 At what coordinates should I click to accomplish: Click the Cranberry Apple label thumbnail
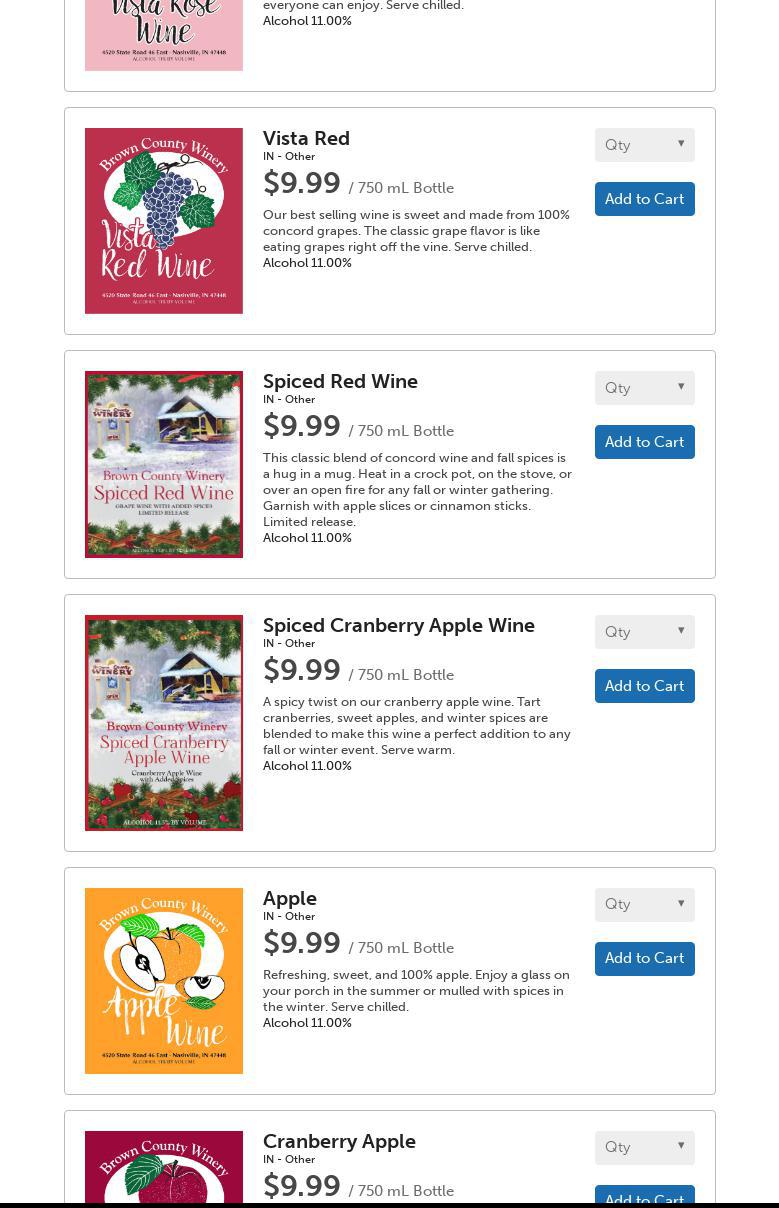click(x=164, y=1166)
